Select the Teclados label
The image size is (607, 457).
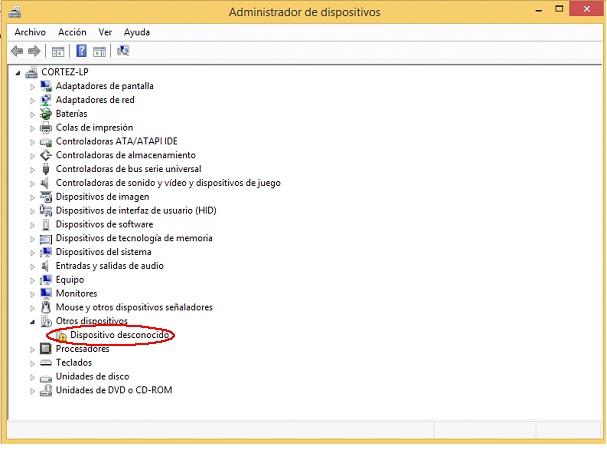point(74,363)
